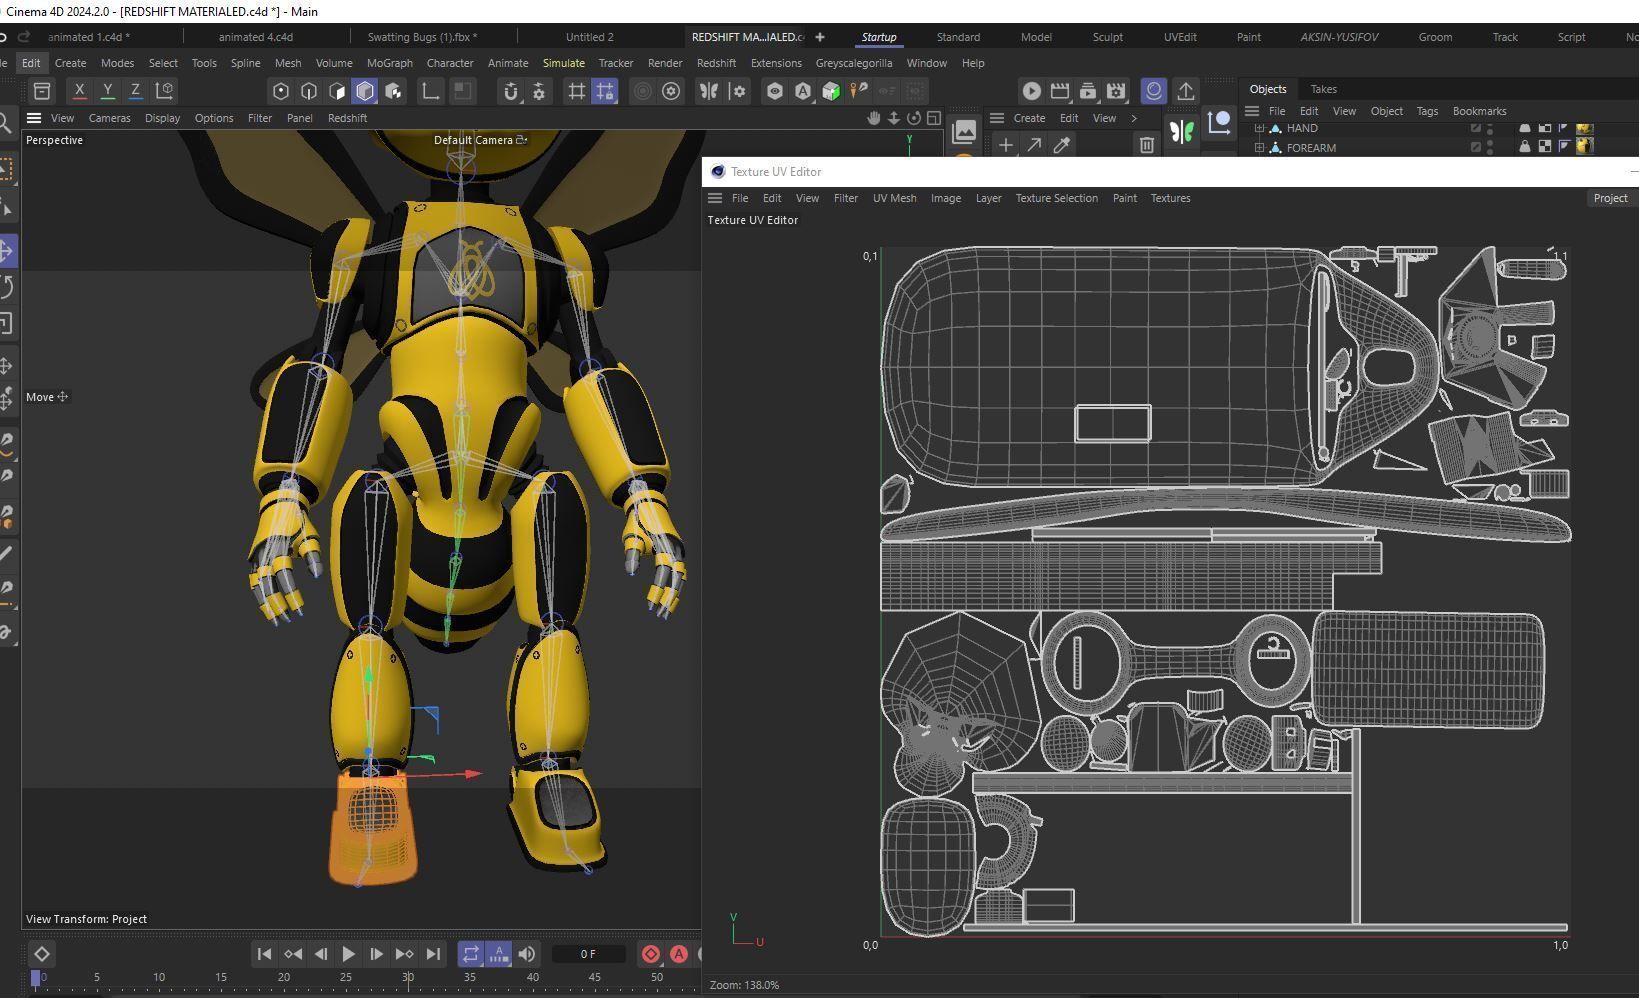Open Project dropdown in UV Editor

click(1610, 198)
